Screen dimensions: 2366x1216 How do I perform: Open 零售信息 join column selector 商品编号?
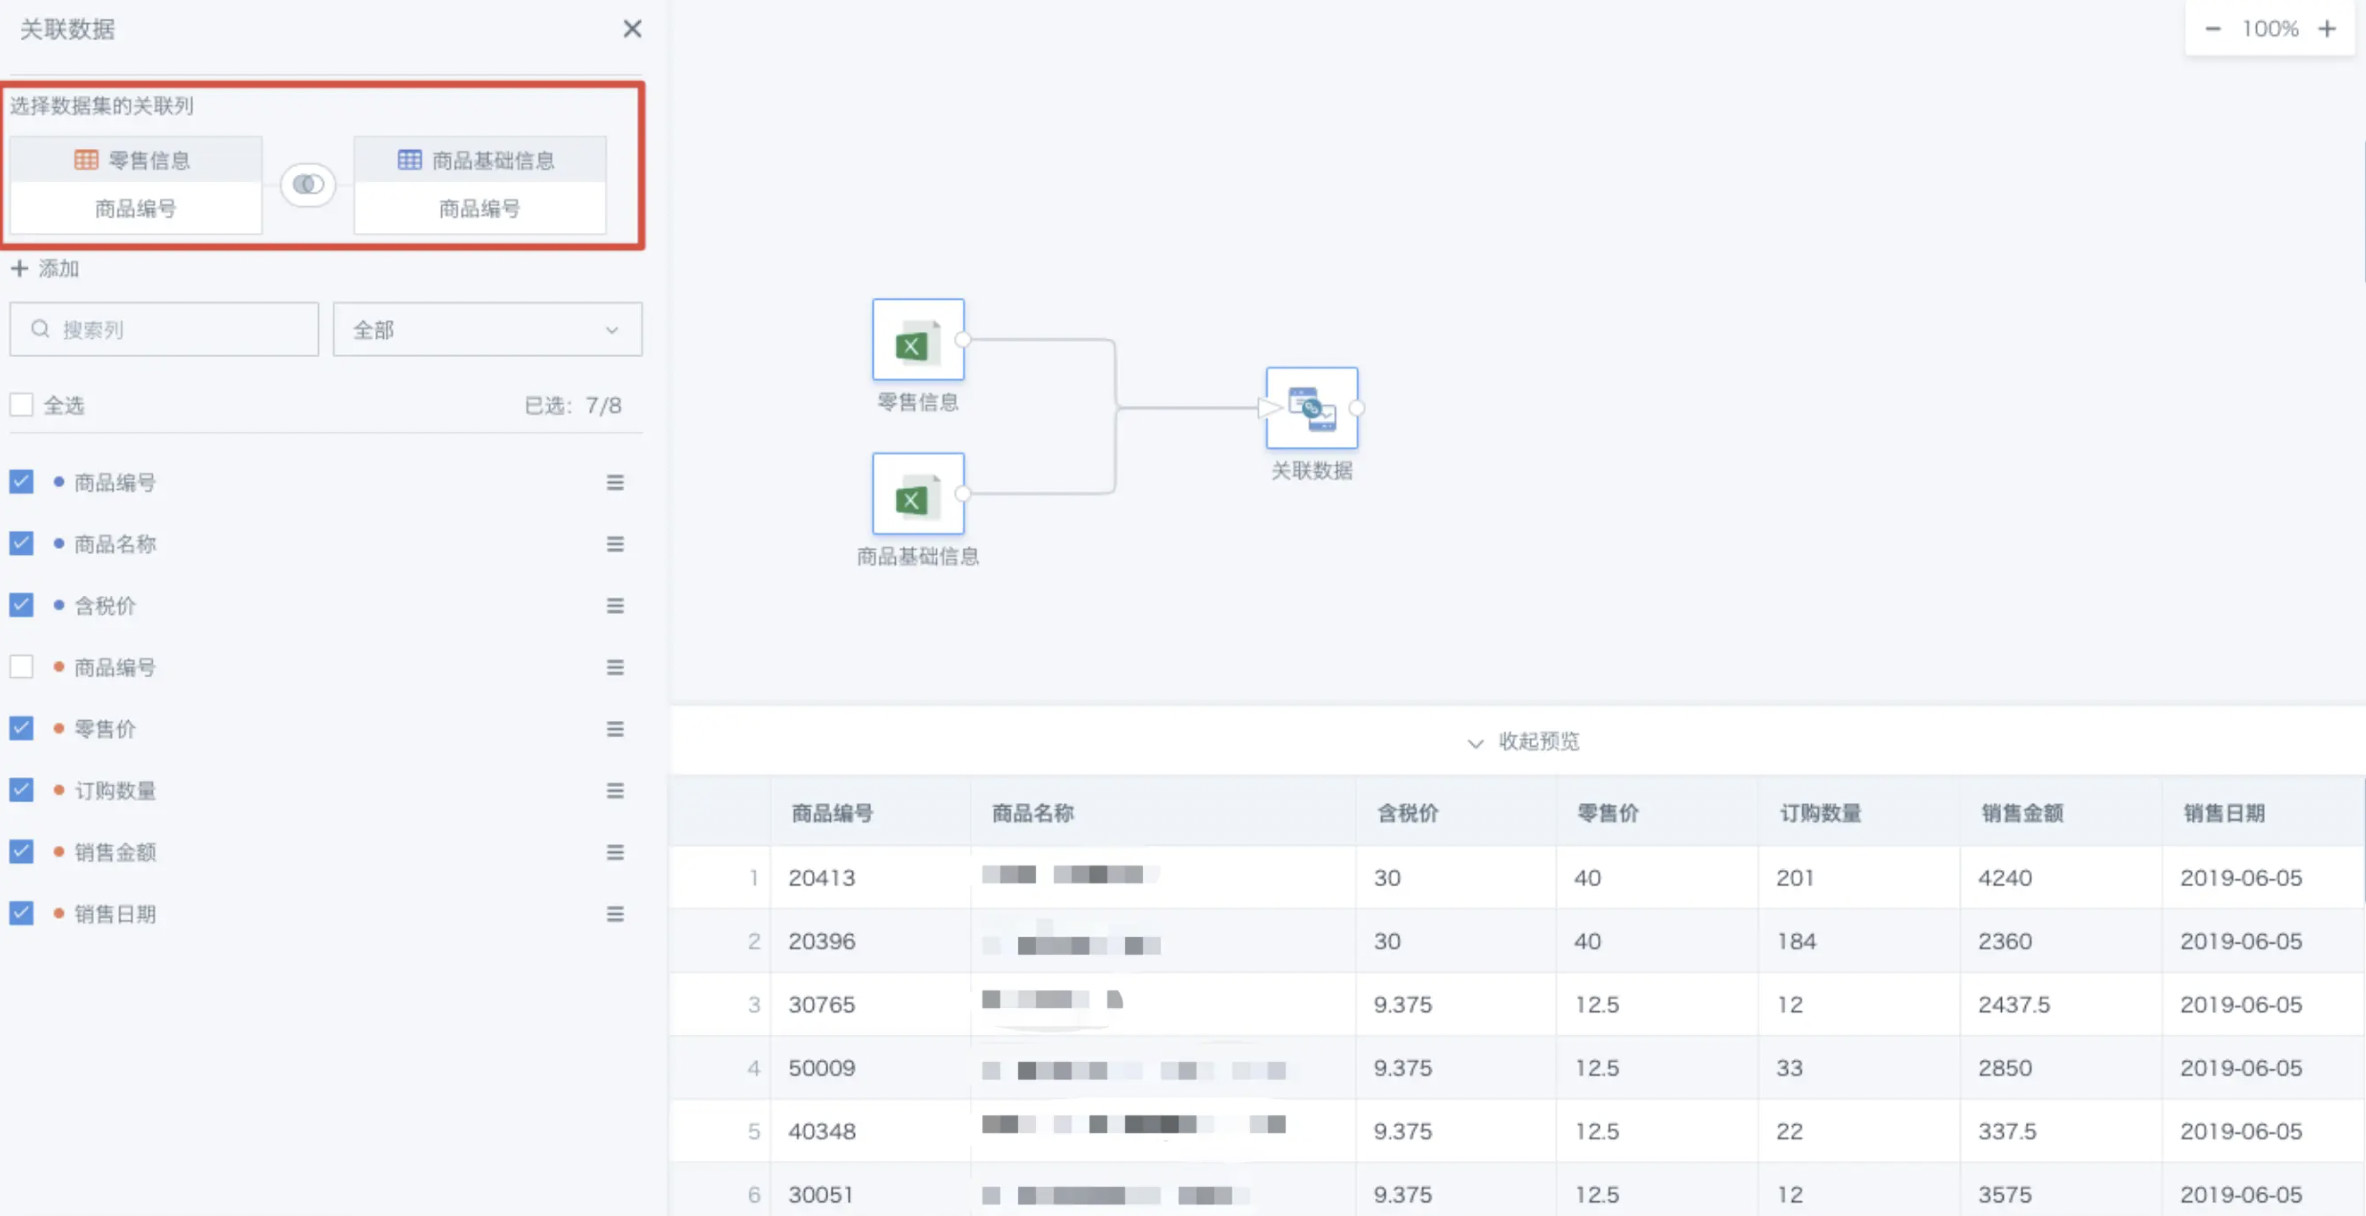tap(136, 208)
